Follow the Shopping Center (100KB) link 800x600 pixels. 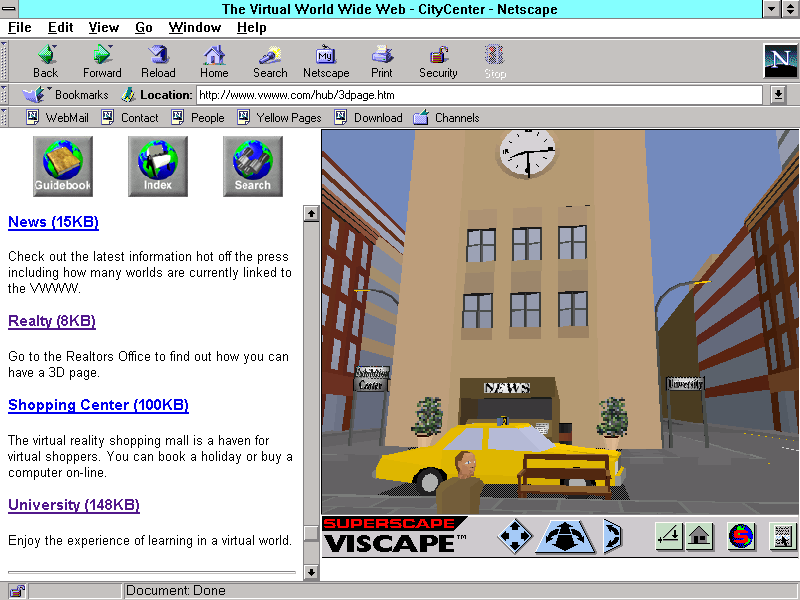98,405
